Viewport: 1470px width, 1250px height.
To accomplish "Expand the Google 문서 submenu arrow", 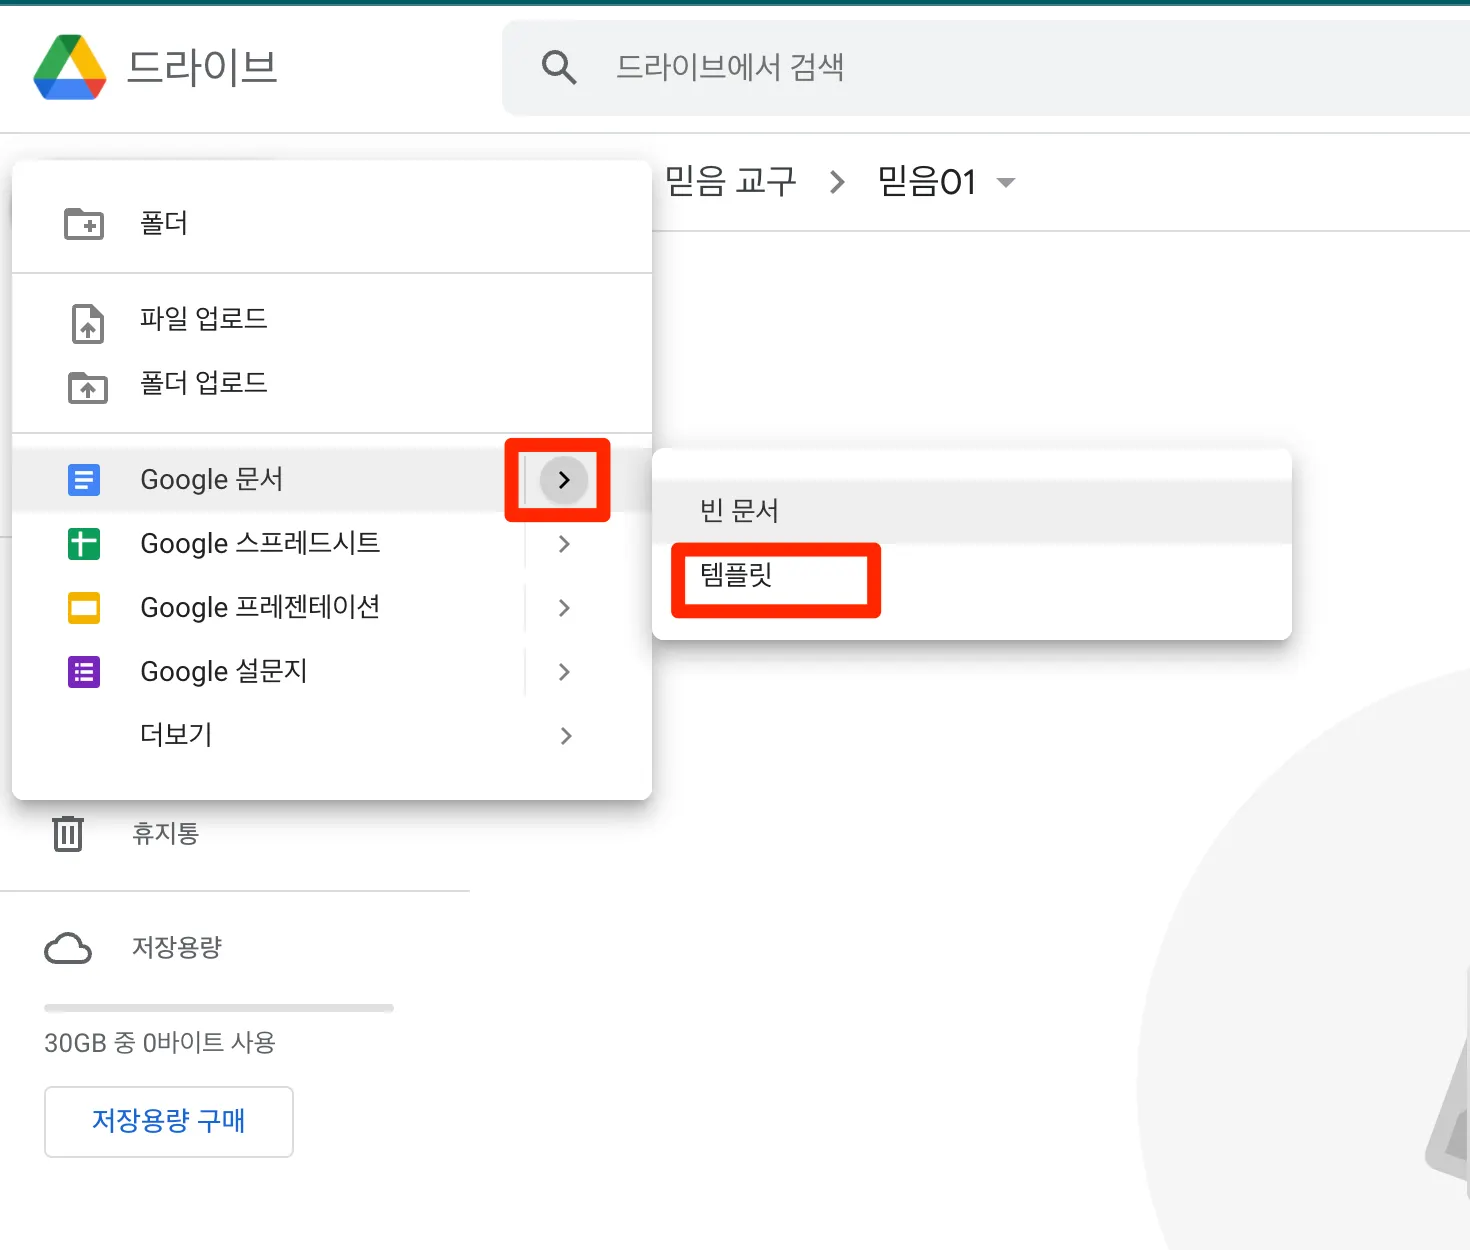I will (564, 480).
